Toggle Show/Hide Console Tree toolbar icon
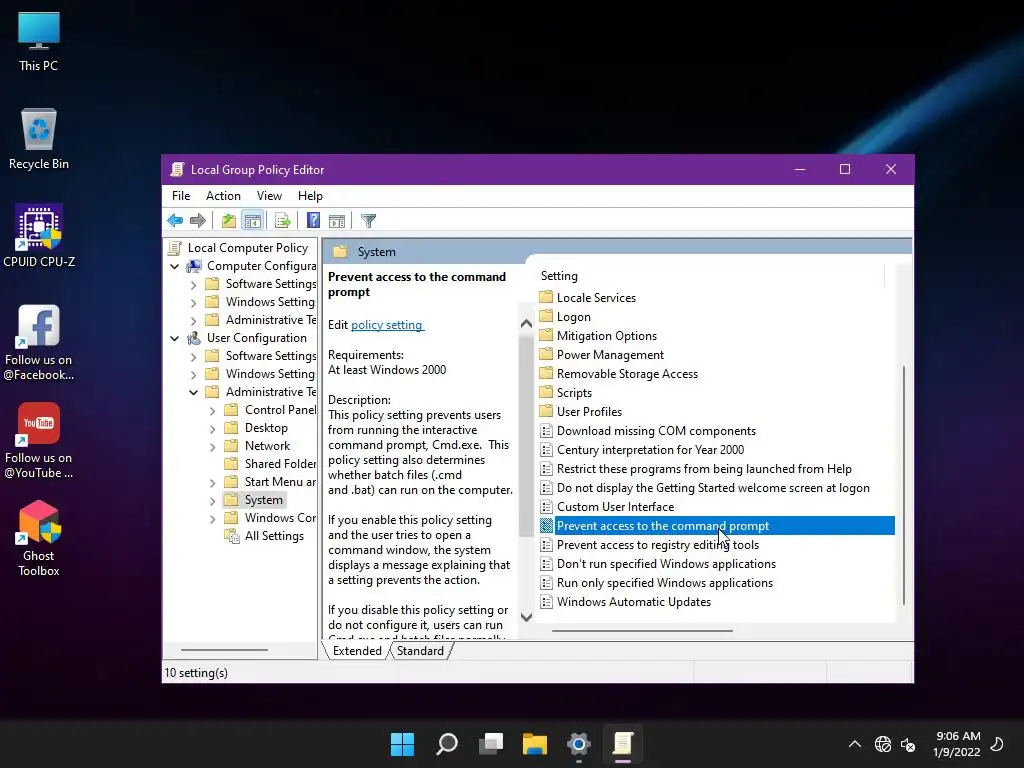This screenshot has height=768, width=1024. [252, 221]
